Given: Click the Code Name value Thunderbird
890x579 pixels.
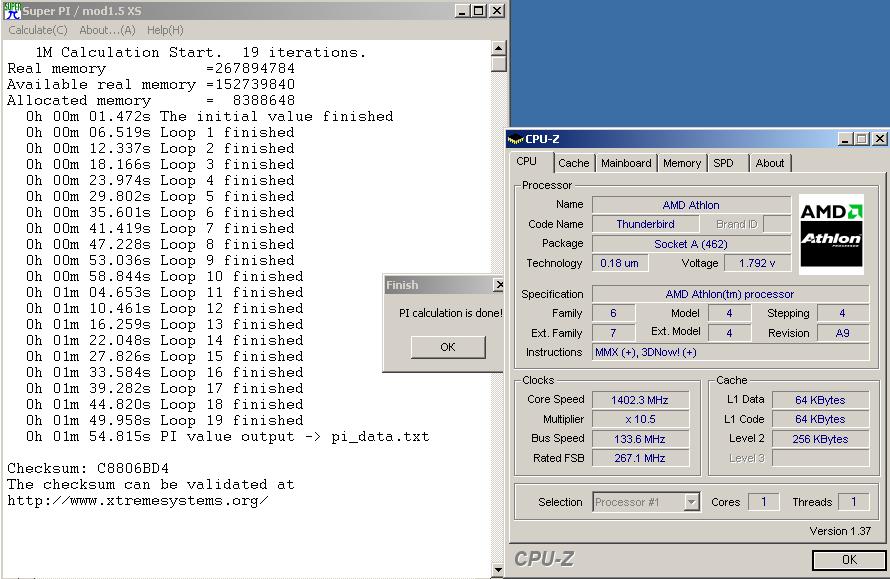Looking at the screenshot, I should 645,224.
